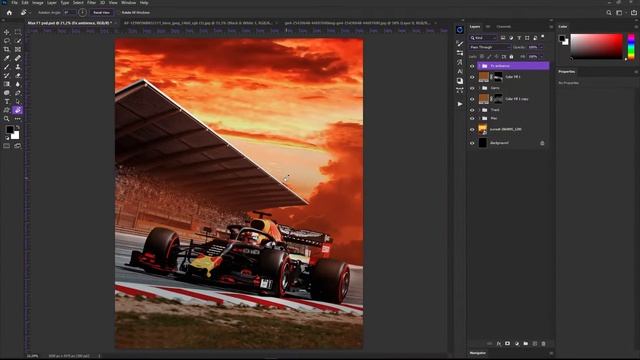The width and height of the screenshot is (640, 360).
Task: Switch to the second document tab
Action: pyautogui.click(x=197, y=23)
